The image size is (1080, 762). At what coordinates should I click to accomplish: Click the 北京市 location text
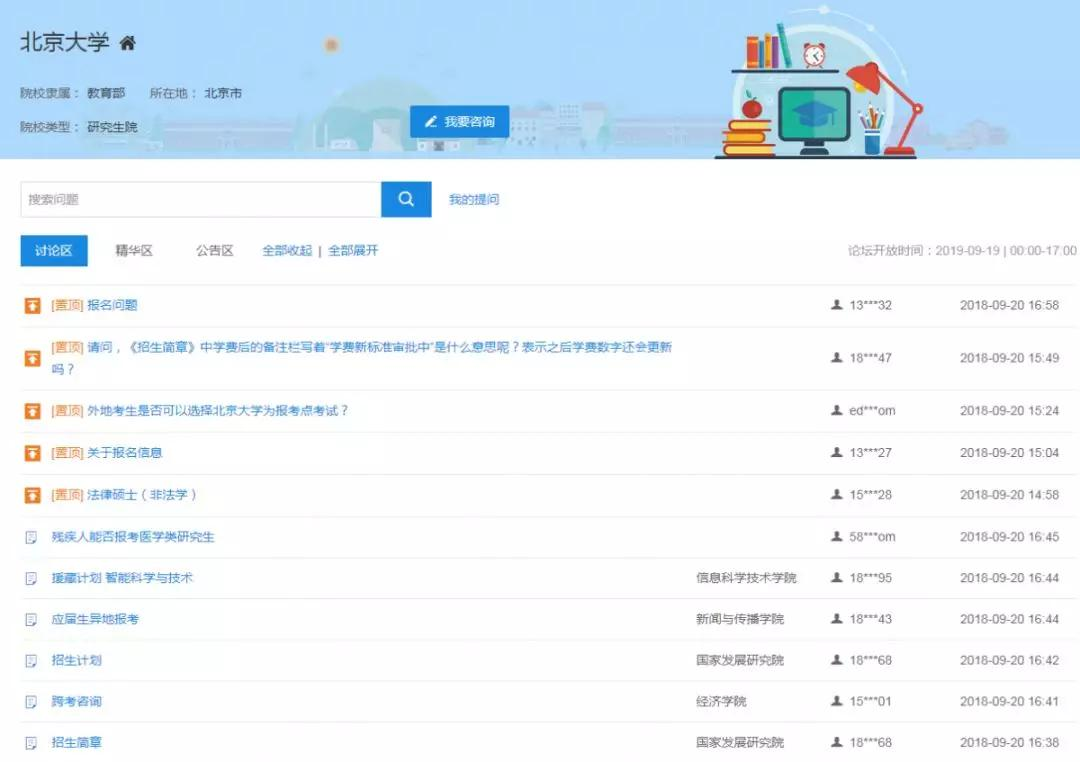(222, 93)
